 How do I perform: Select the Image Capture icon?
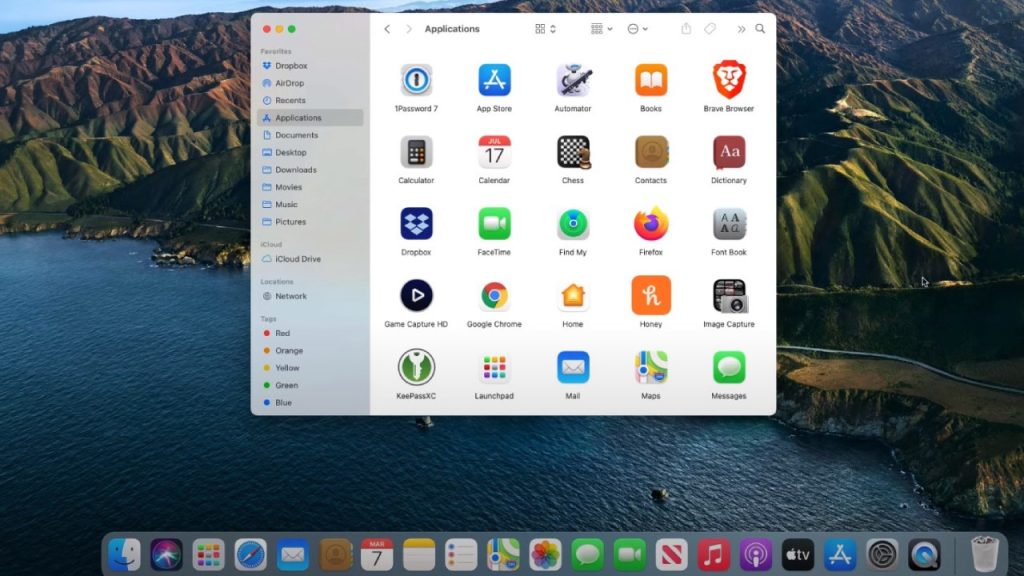click(729, 296)
